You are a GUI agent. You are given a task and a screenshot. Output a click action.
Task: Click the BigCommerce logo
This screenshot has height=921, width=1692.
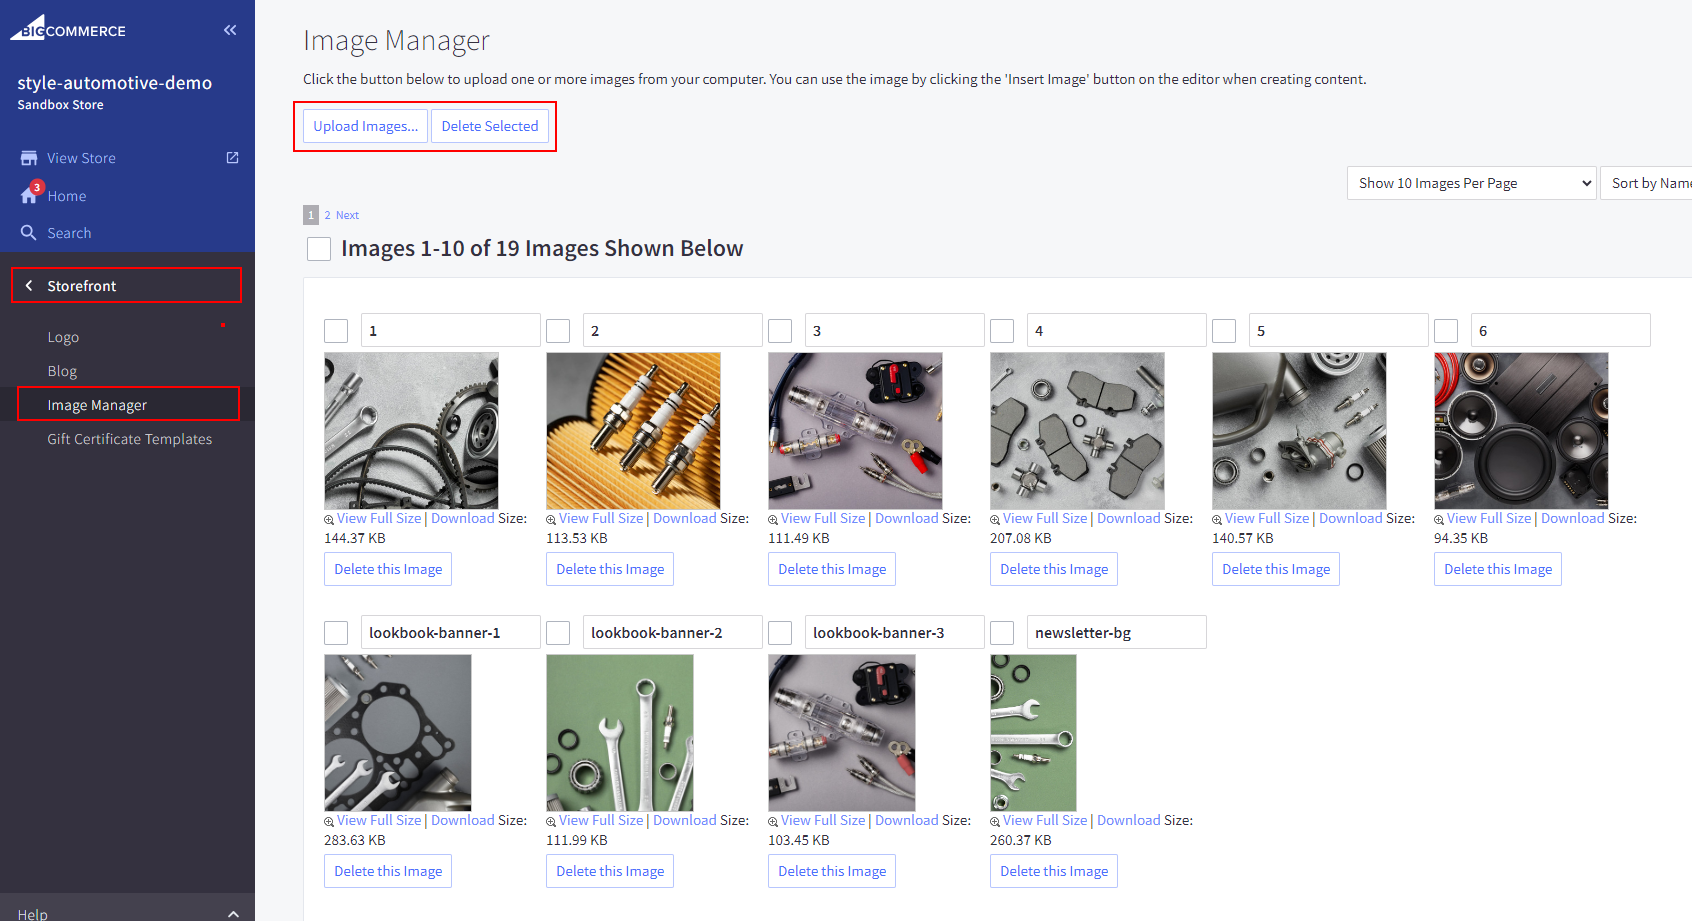click(x=68, y=29)
